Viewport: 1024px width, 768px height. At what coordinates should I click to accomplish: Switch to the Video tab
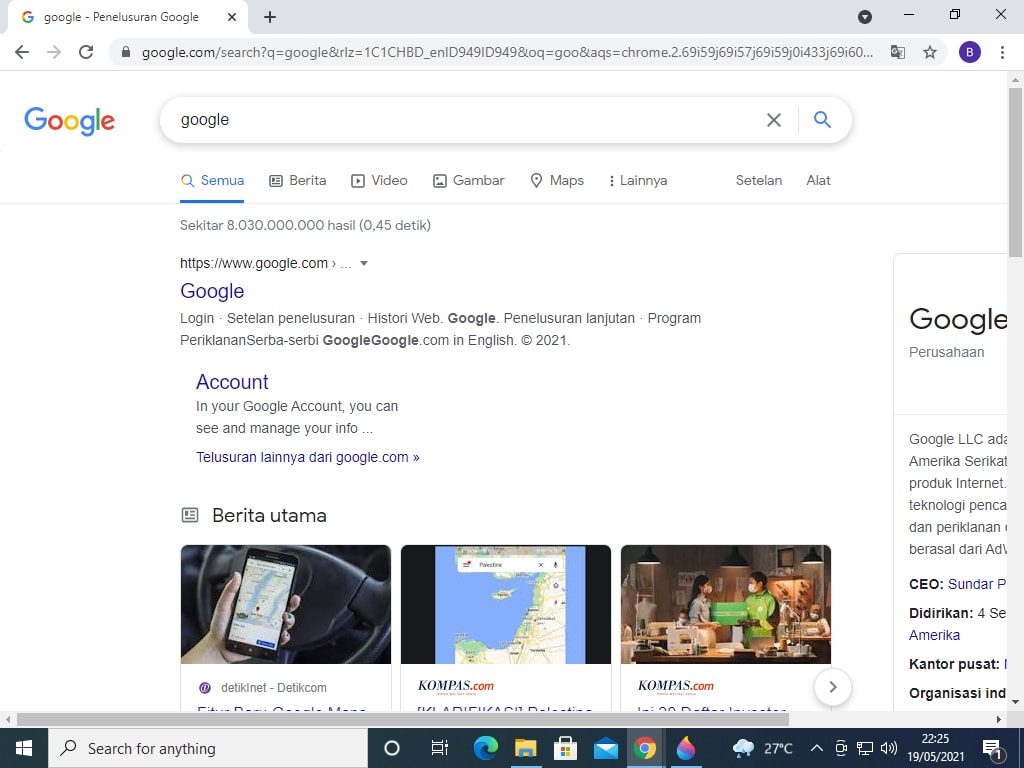click(379, 181)
